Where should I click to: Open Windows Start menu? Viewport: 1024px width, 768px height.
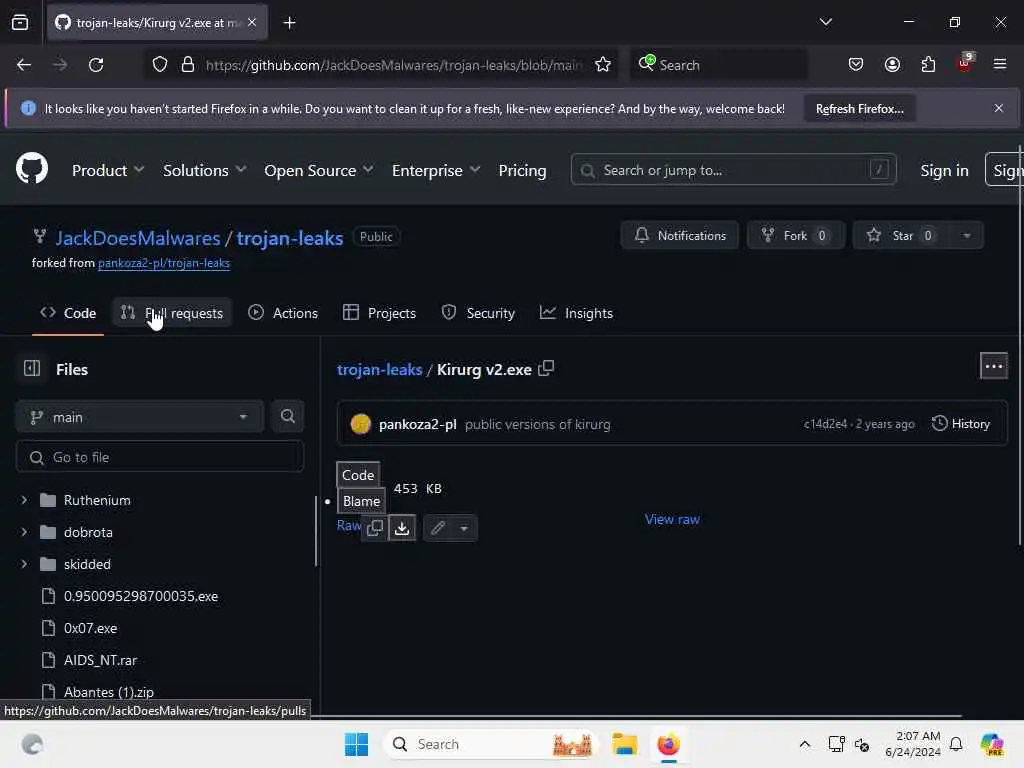pyautogui.click(x=357, y=744)
